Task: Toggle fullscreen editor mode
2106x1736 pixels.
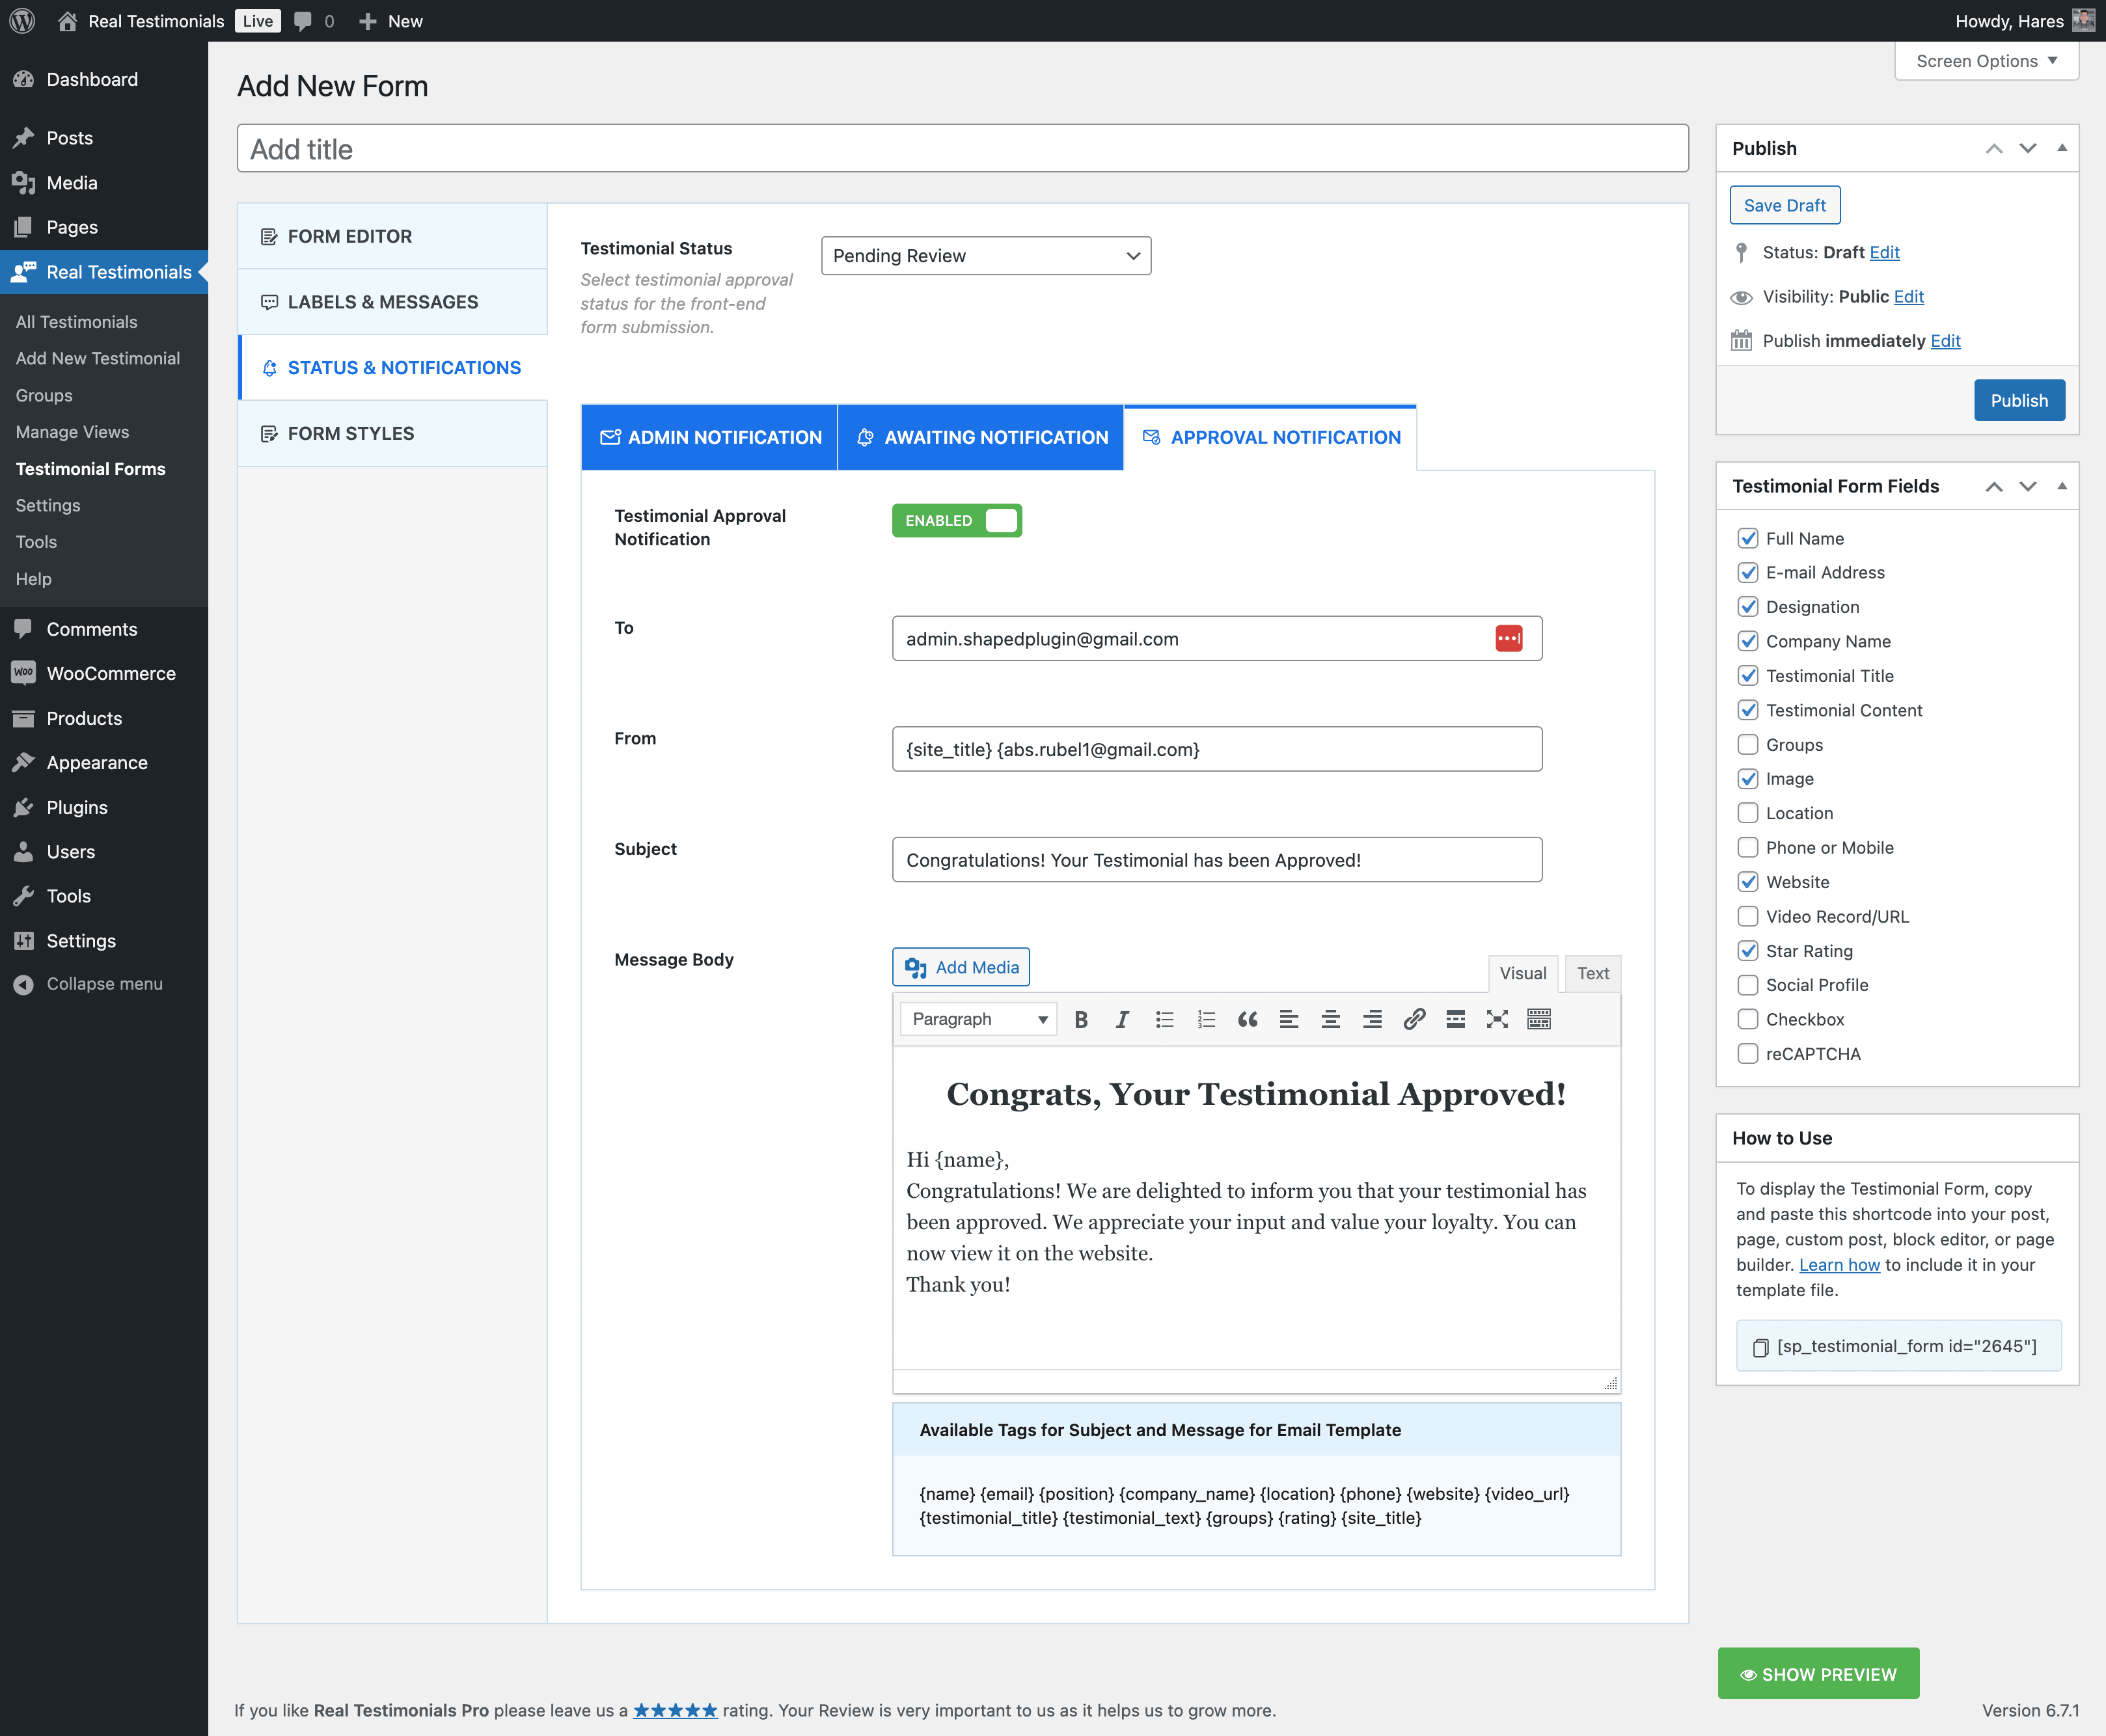Action: (1497, 1019)
